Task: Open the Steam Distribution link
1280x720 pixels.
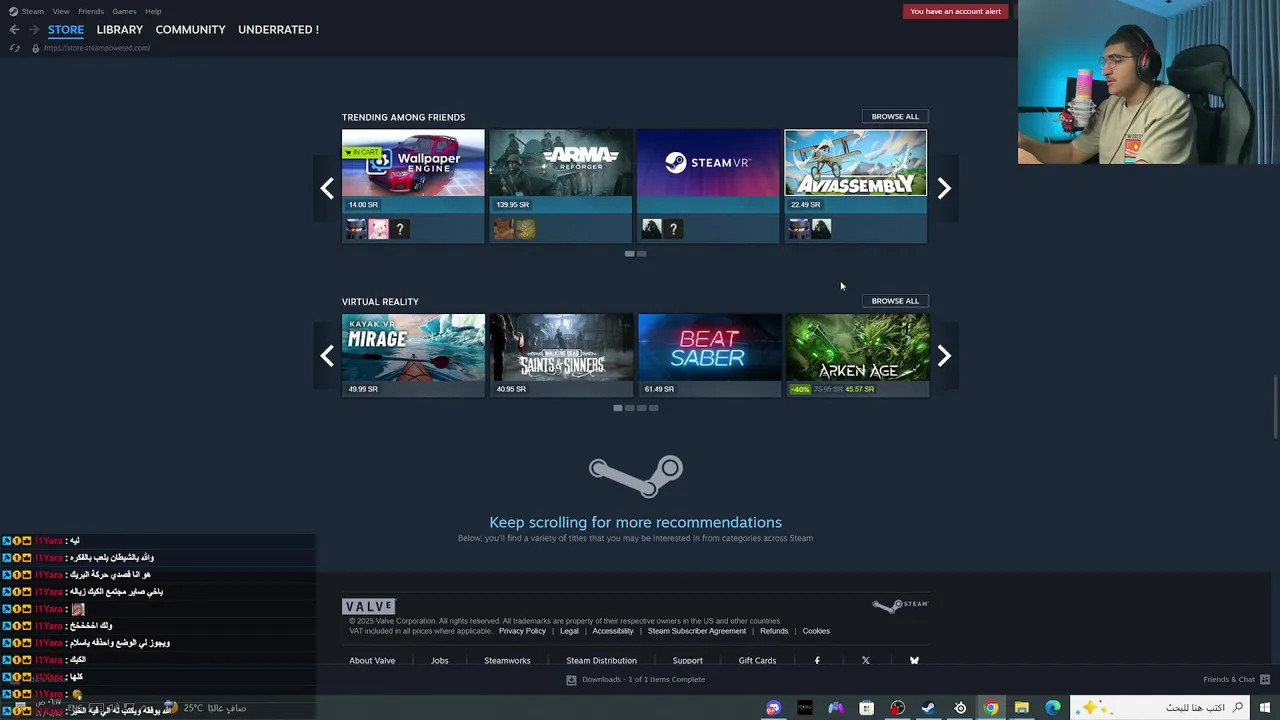Action: tap(601, 661)
